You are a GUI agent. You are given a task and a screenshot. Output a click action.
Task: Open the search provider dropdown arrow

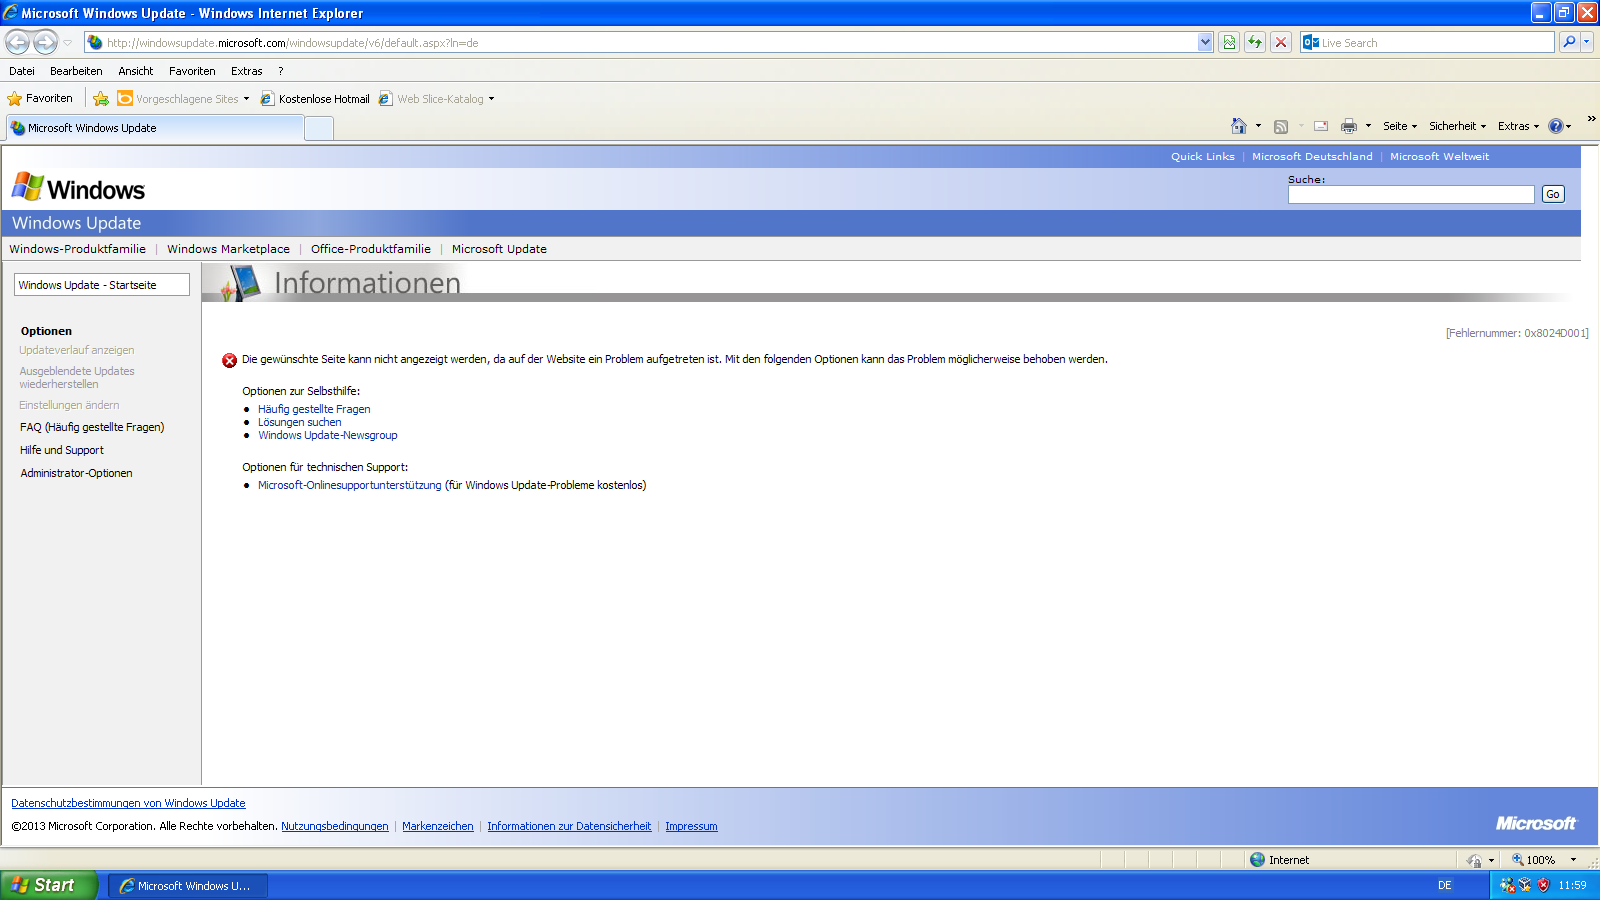1587,42
